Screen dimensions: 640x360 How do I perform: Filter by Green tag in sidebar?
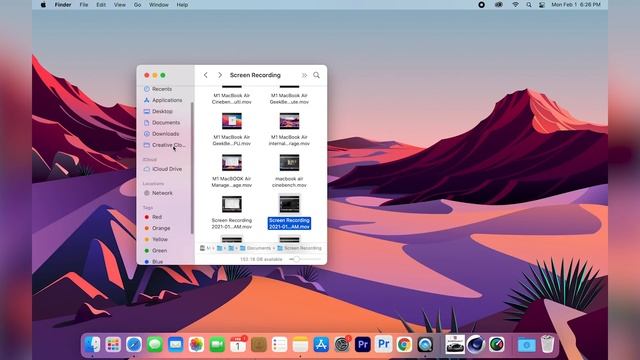156,250
